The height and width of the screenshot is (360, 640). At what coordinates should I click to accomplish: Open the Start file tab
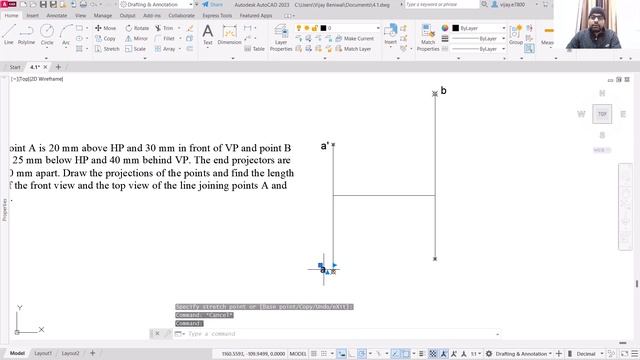15,67
